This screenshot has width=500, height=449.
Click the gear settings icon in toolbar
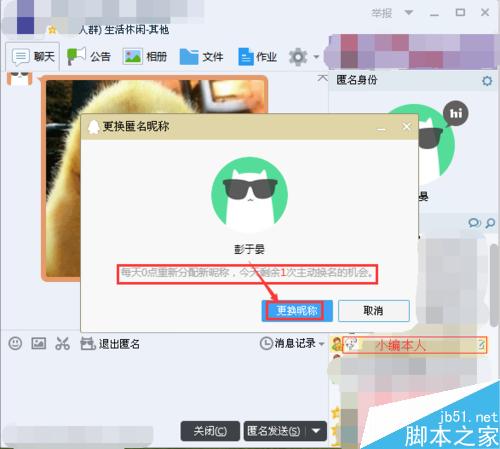[x=298, y=57]
